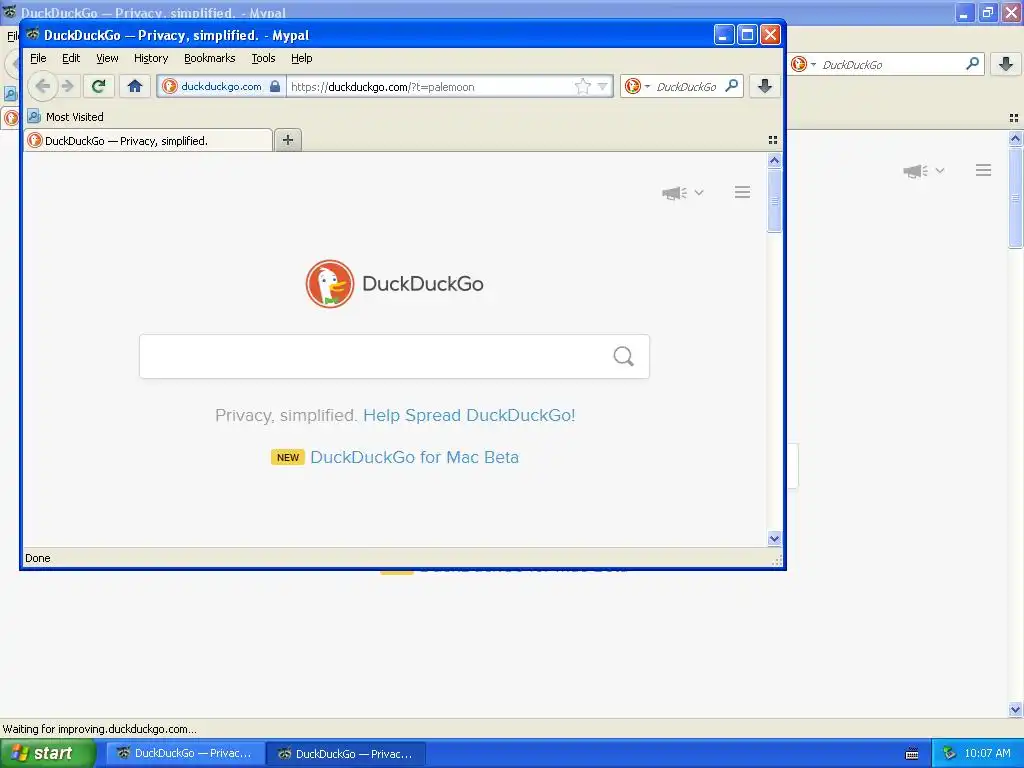The image size is (1024, 768).
Task: Click the padlock security icon in address bar
Action: click(275, 86)
